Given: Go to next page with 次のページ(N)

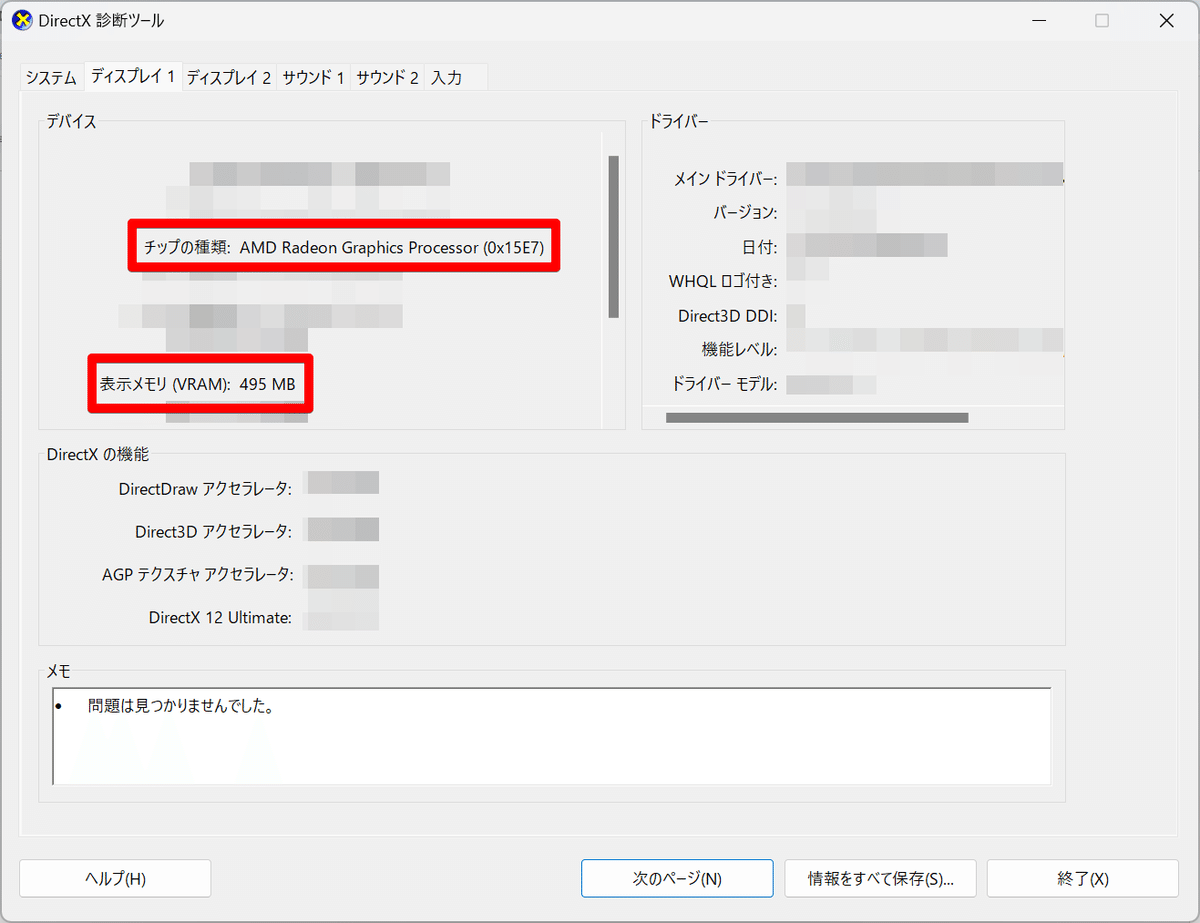Looking at the screenshot, I should 677,879.
